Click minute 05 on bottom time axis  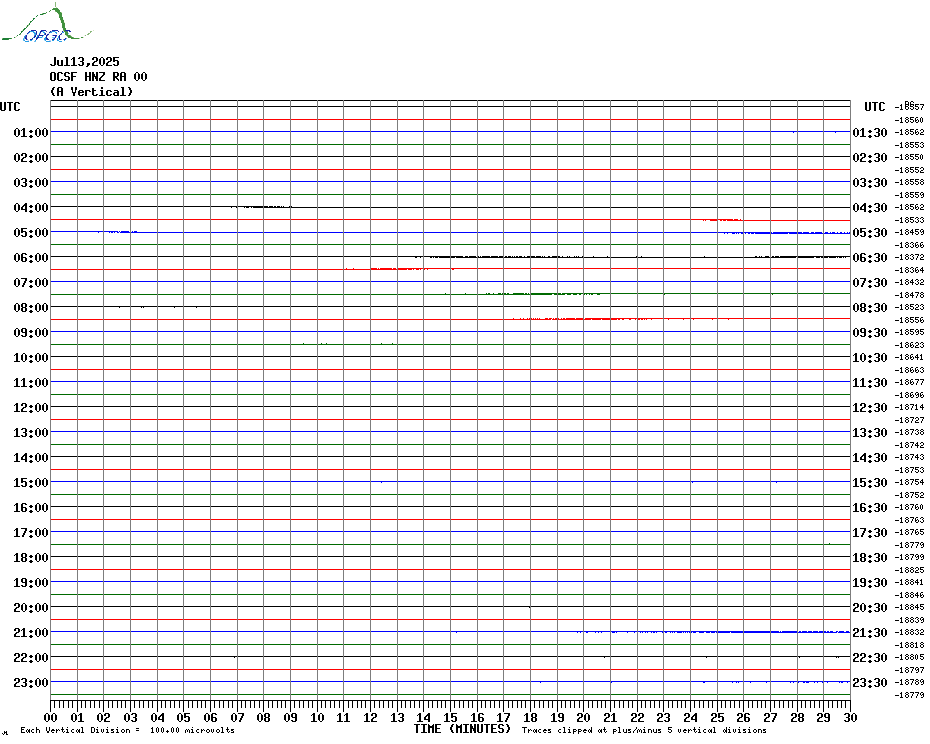click(x=184, y=718)
